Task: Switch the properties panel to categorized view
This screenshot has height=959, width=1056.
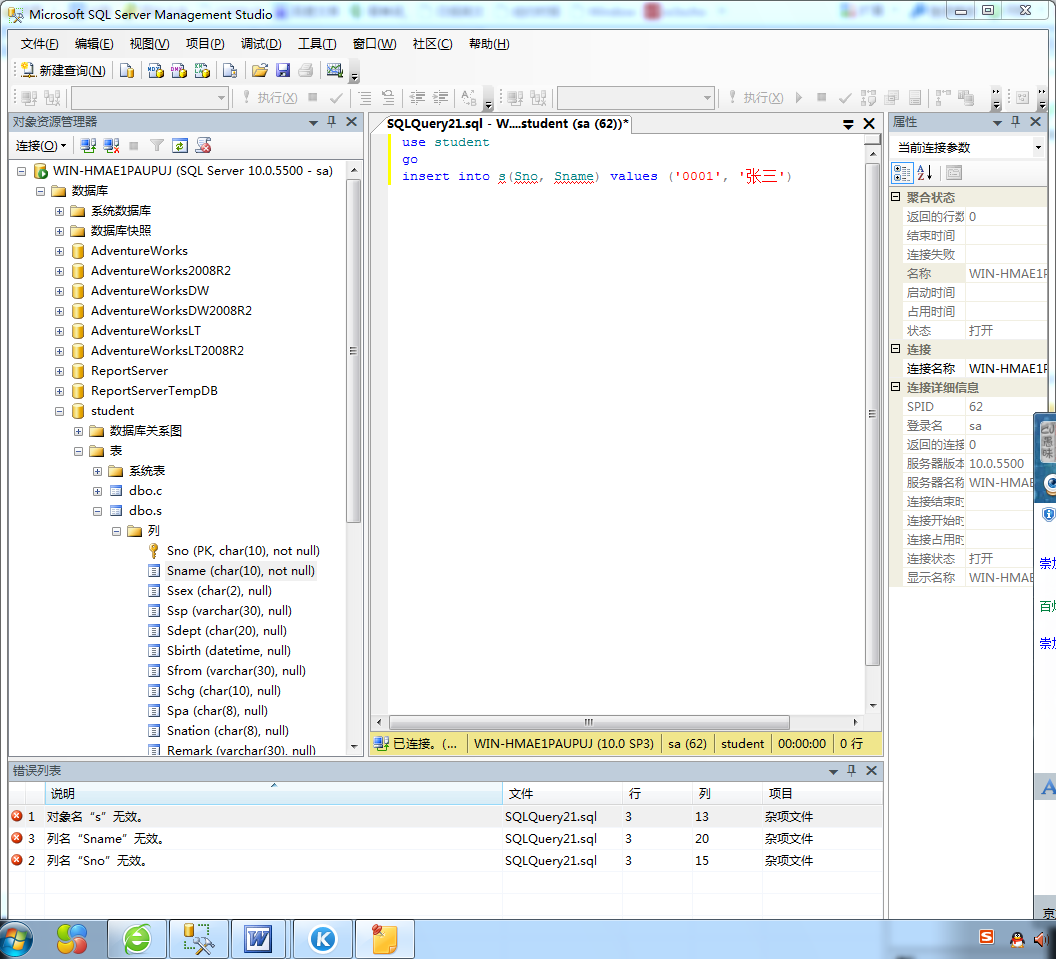Action: (902, 173)
